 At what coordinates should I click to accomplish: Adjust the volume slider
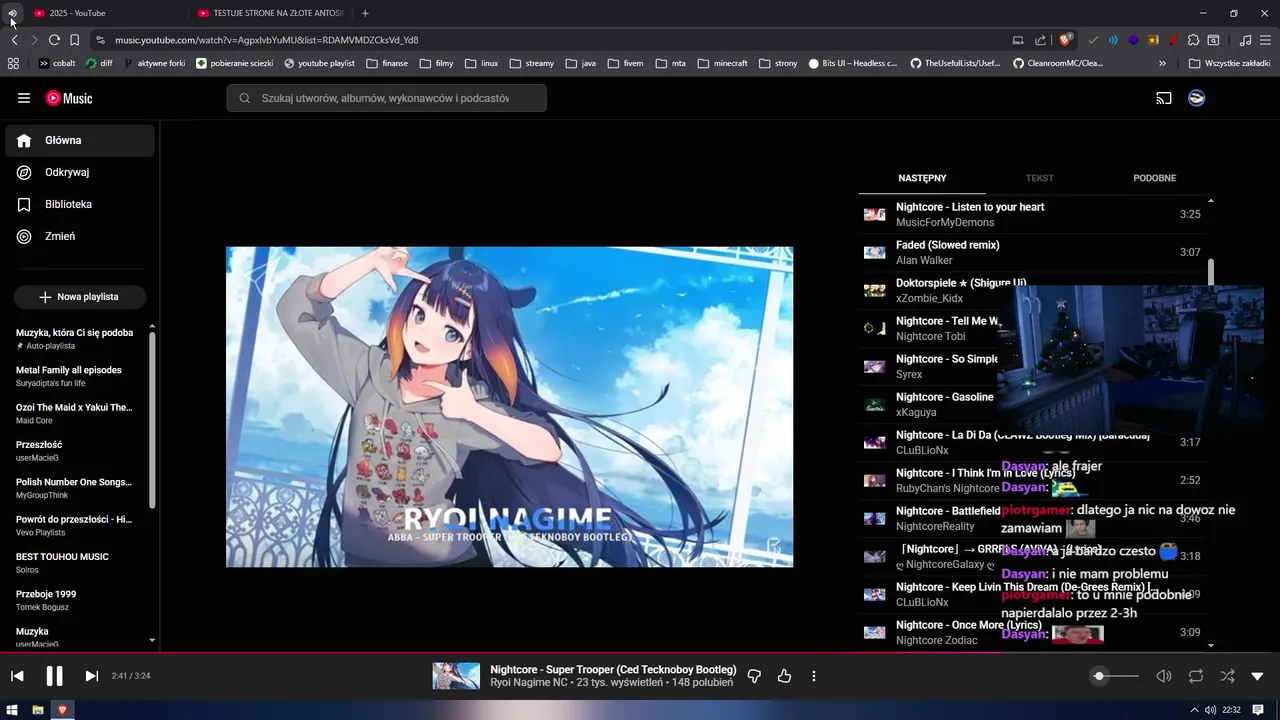pyautogui.click(x=1115, y=676)
